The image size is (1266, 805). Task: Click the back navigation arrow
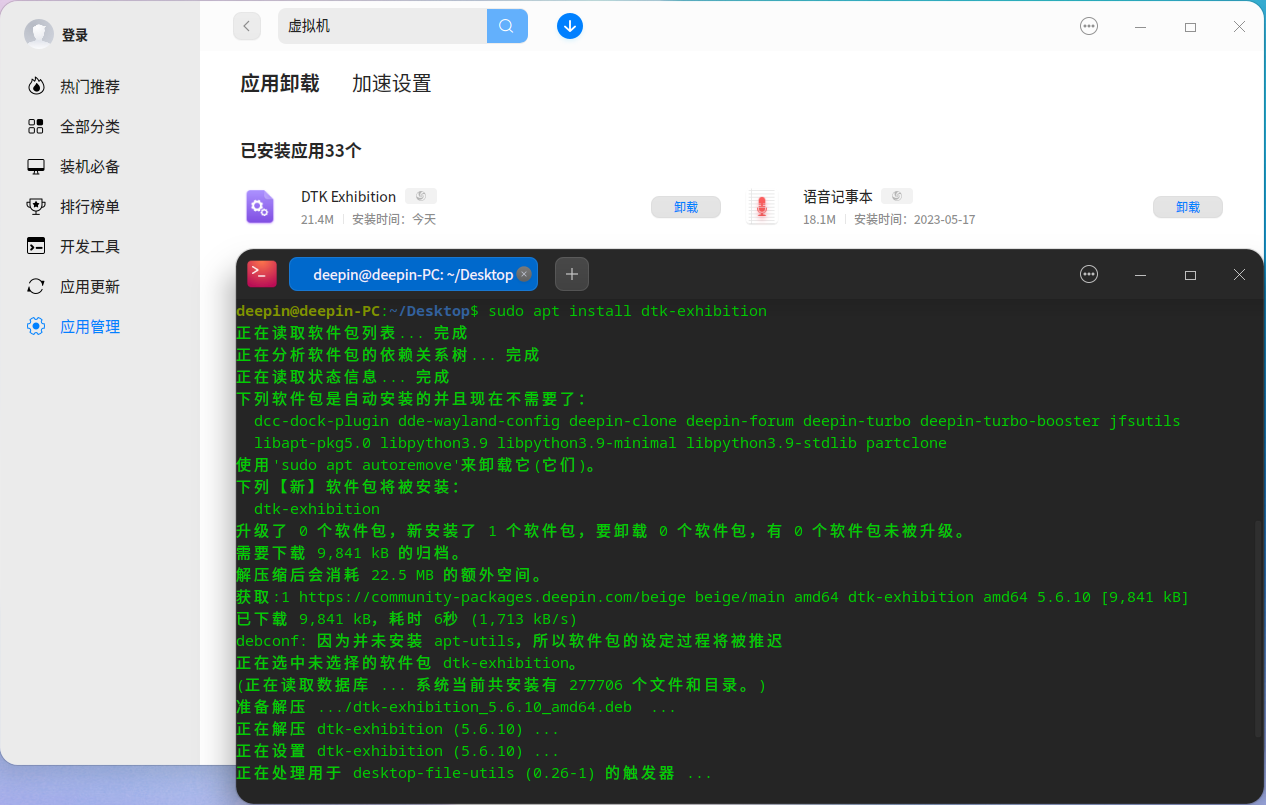(x=246, y=26)
